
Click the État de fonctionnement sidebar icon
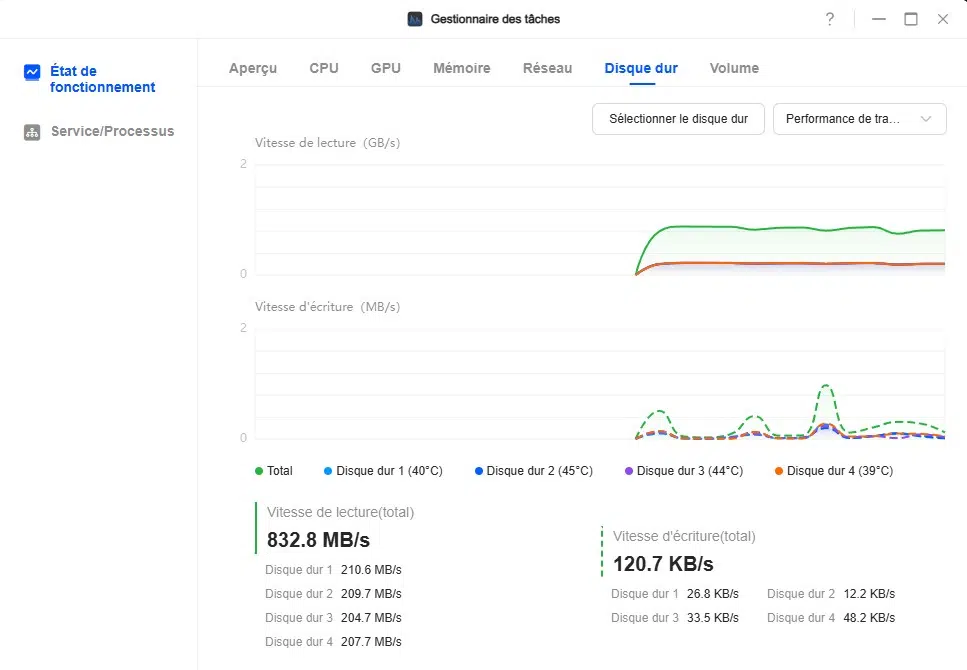[x=32, y=72]
